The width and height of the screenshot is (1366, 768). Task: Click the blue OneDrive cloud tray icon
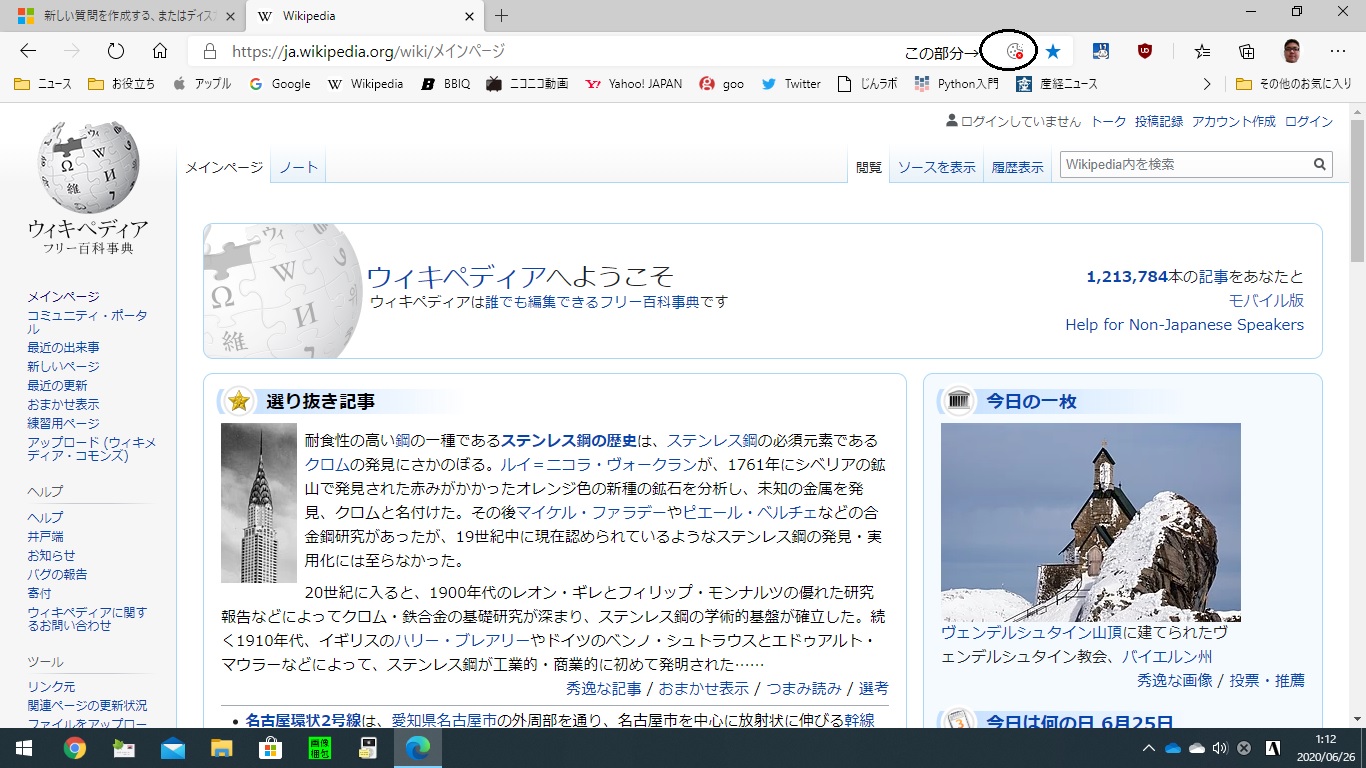click(x=1173, y=748)
